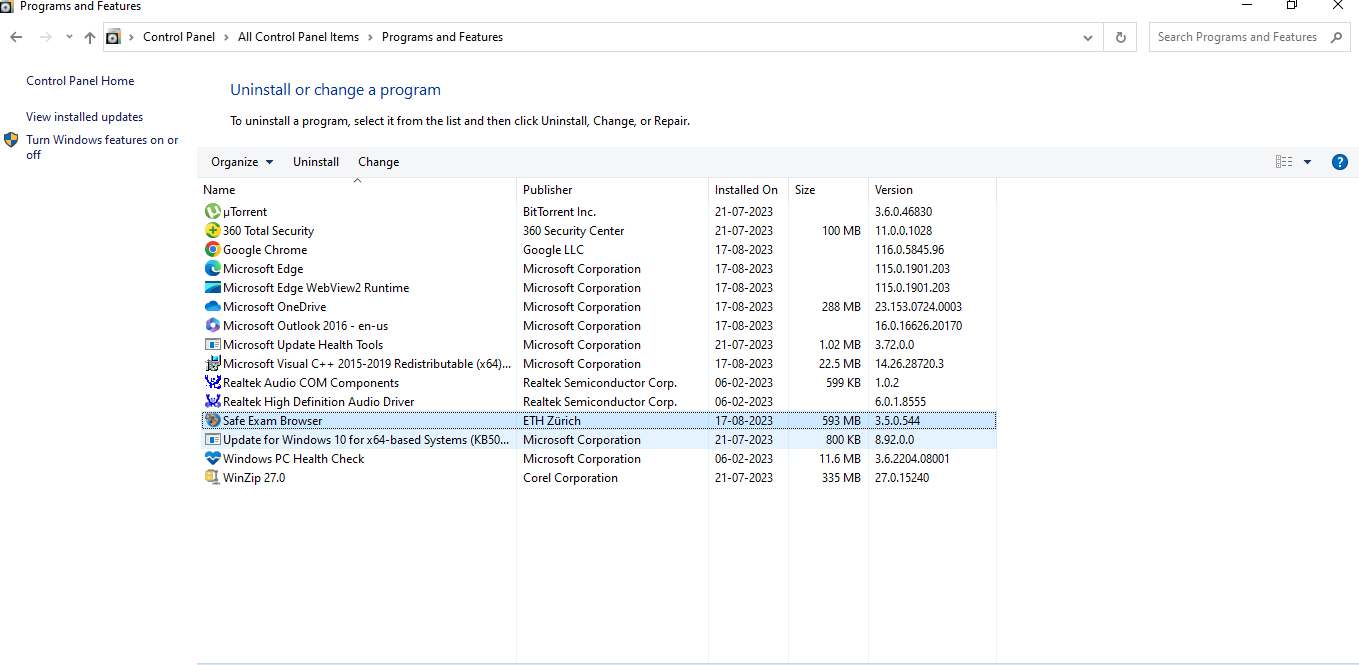Image resolution: width=1359 pixels, height=665 pixels.
Task: Click version 3.5.0.544
Action: coord(897,421)
